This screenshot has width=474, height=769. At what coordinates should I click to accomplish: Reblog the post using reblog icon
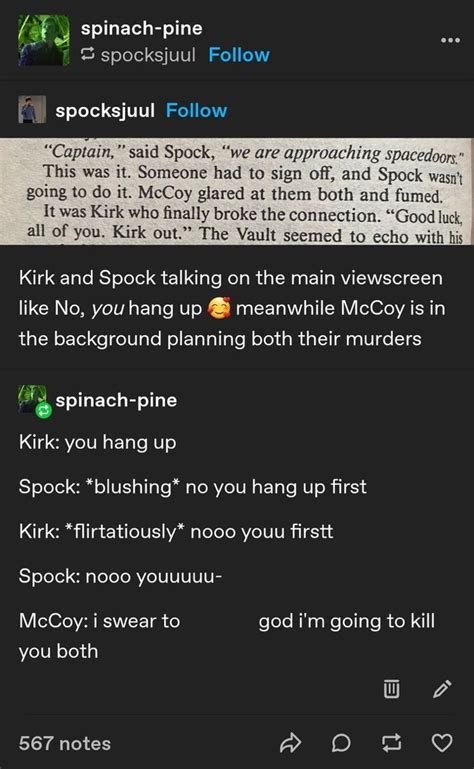[391, 743]
